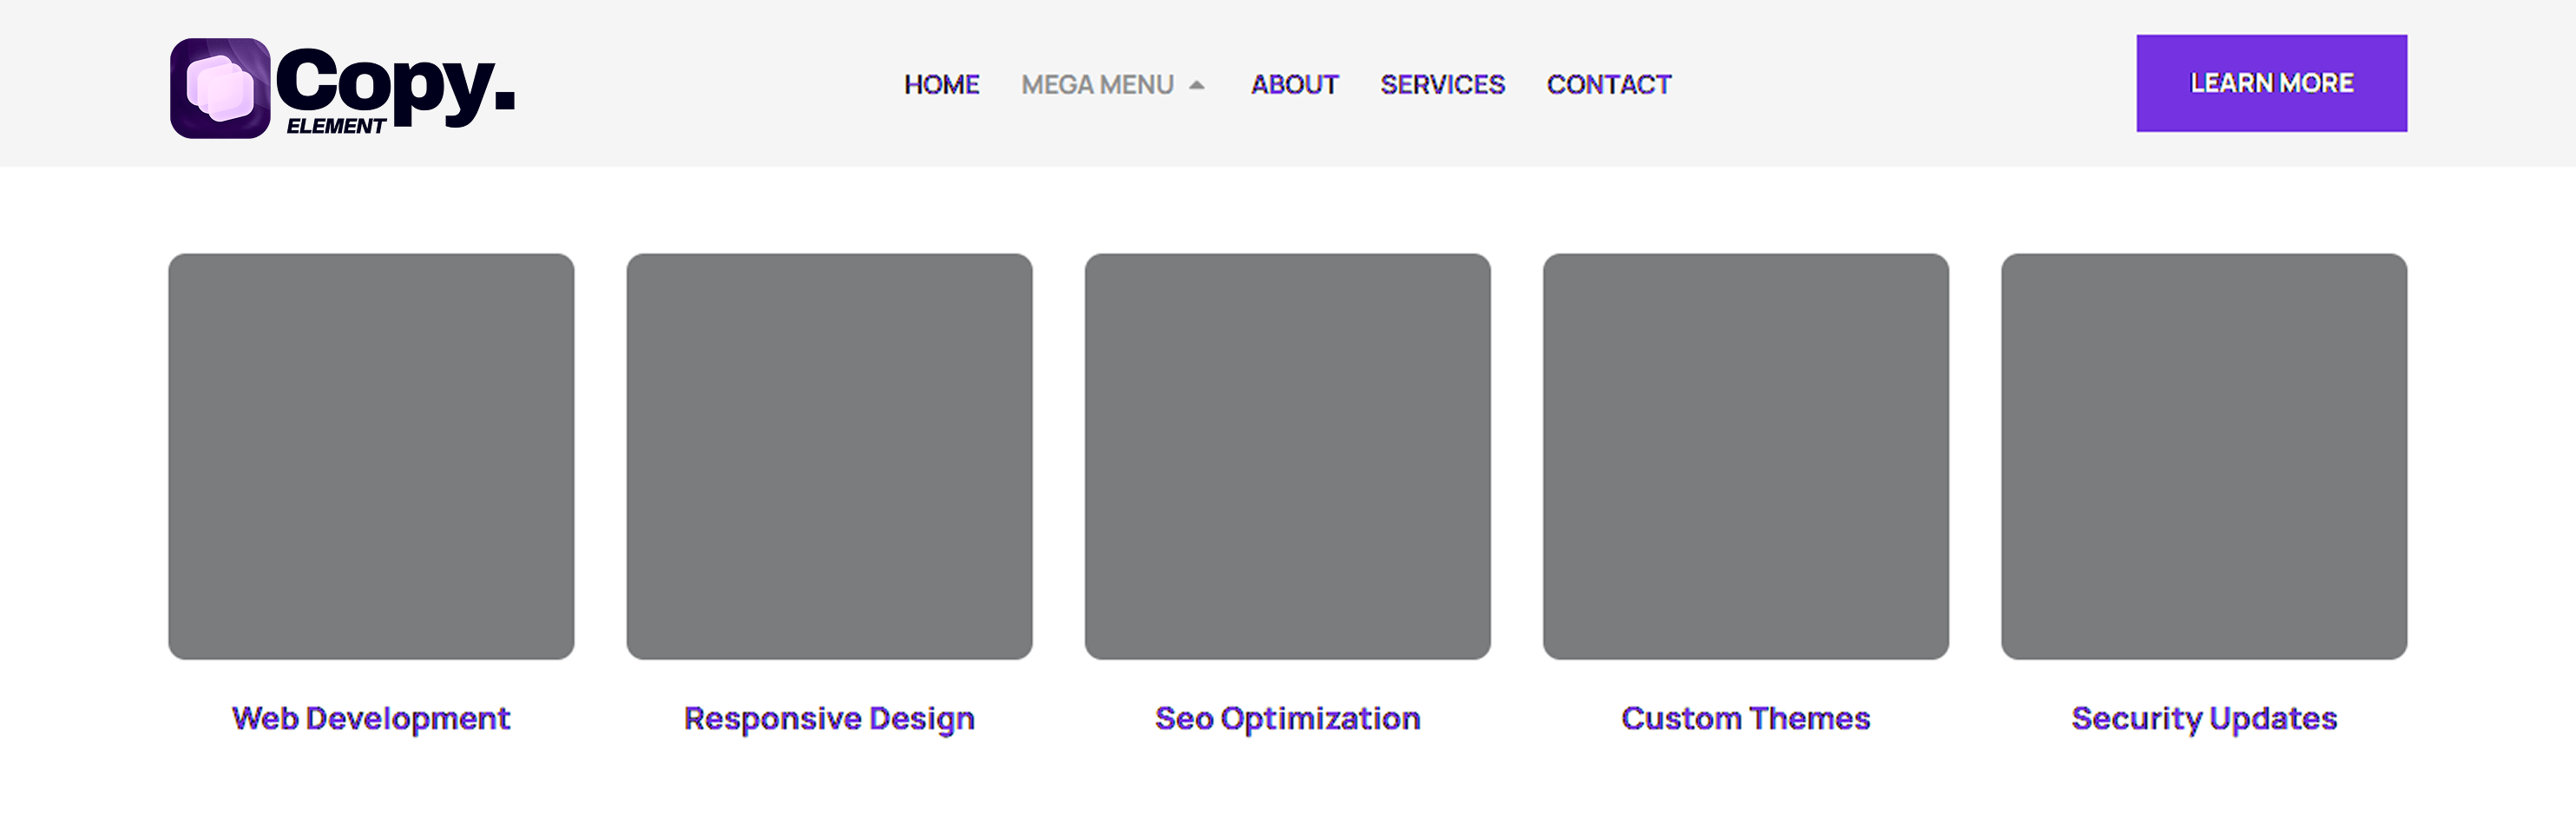Click the Security Updates title link
2576x830 pixels.
coord(2203,718)
